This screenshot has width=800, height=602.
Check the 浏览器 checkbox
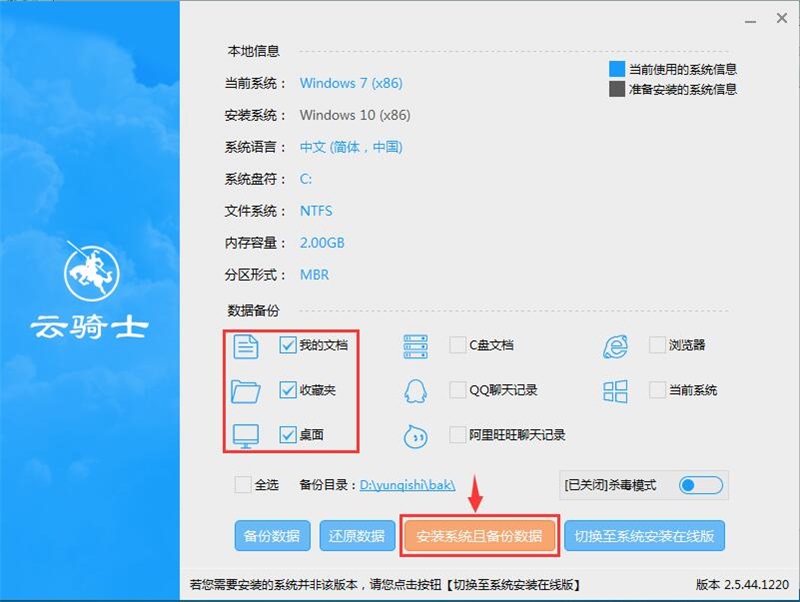coord(657,345)
